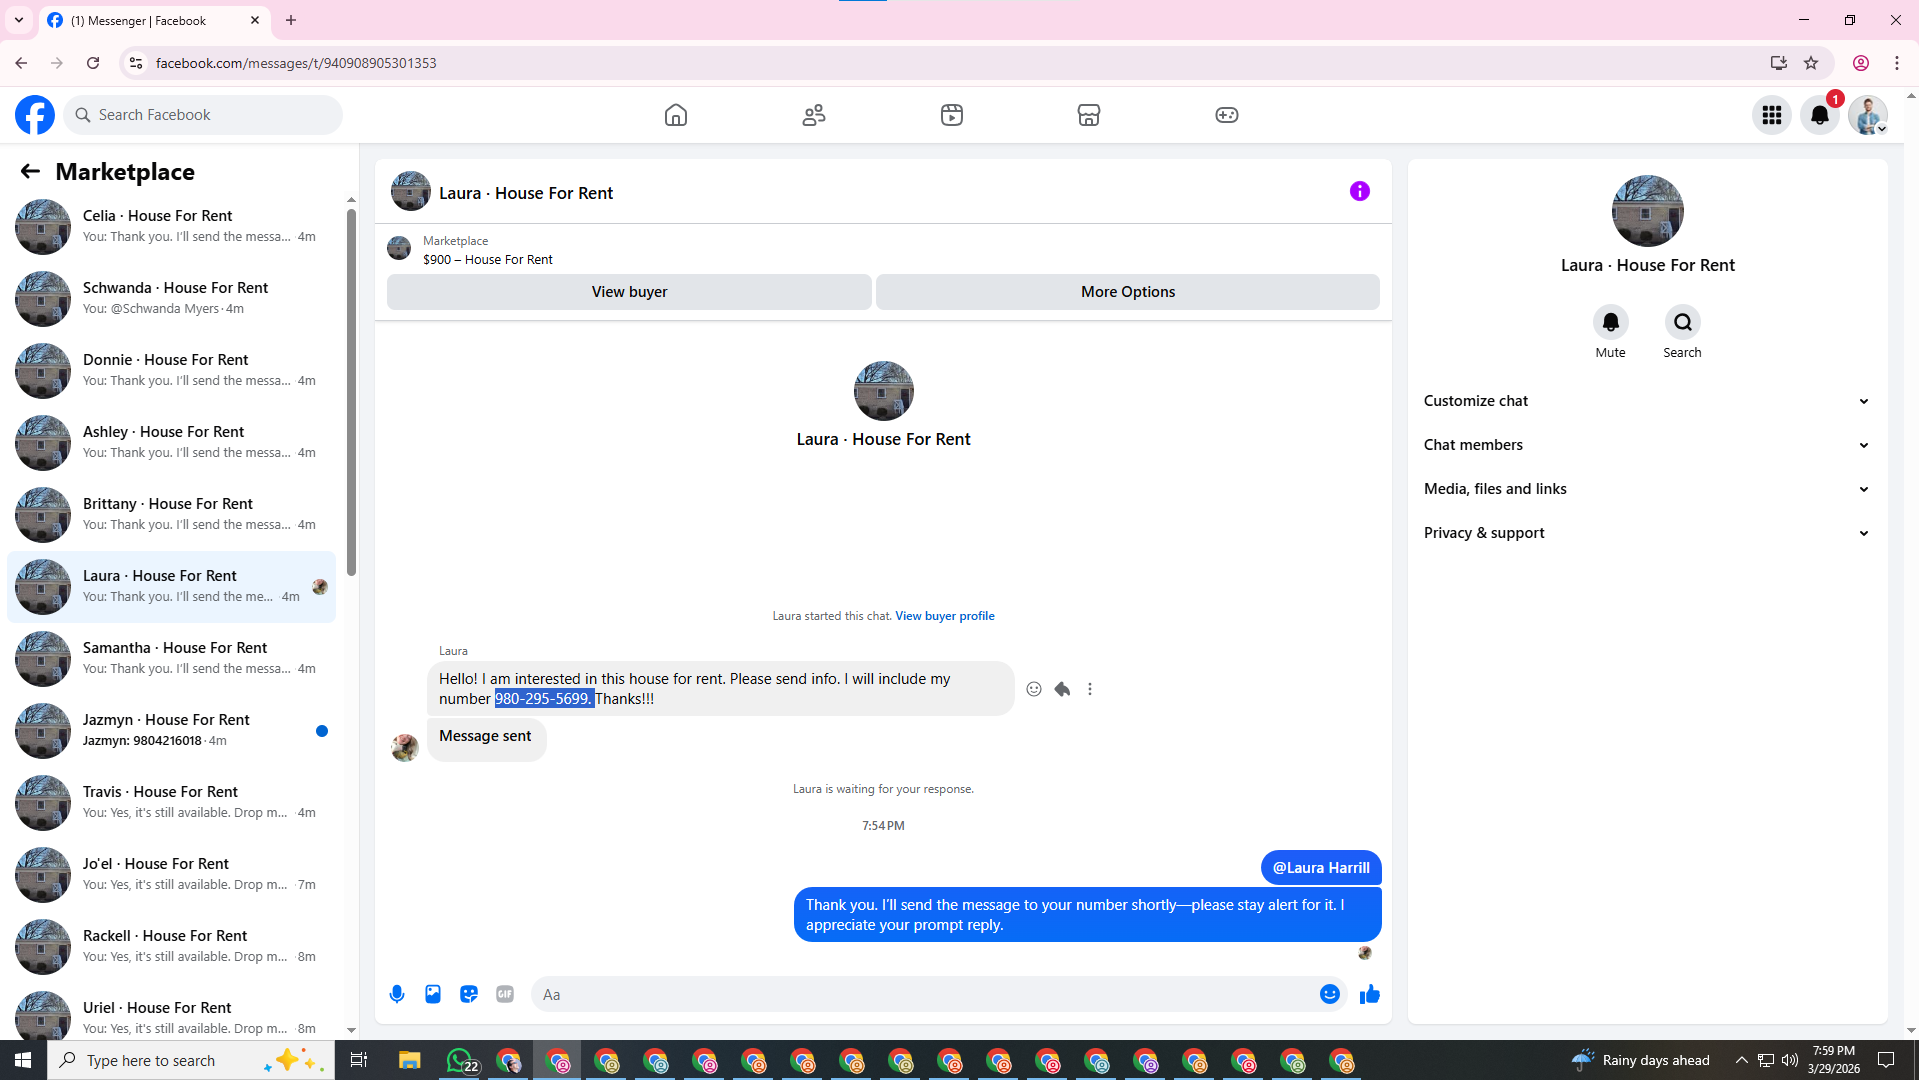Screen dimensions: 1919x1080
Task: Open unread Jazmyn · House For Rent chat
Action: pos(171,730)
